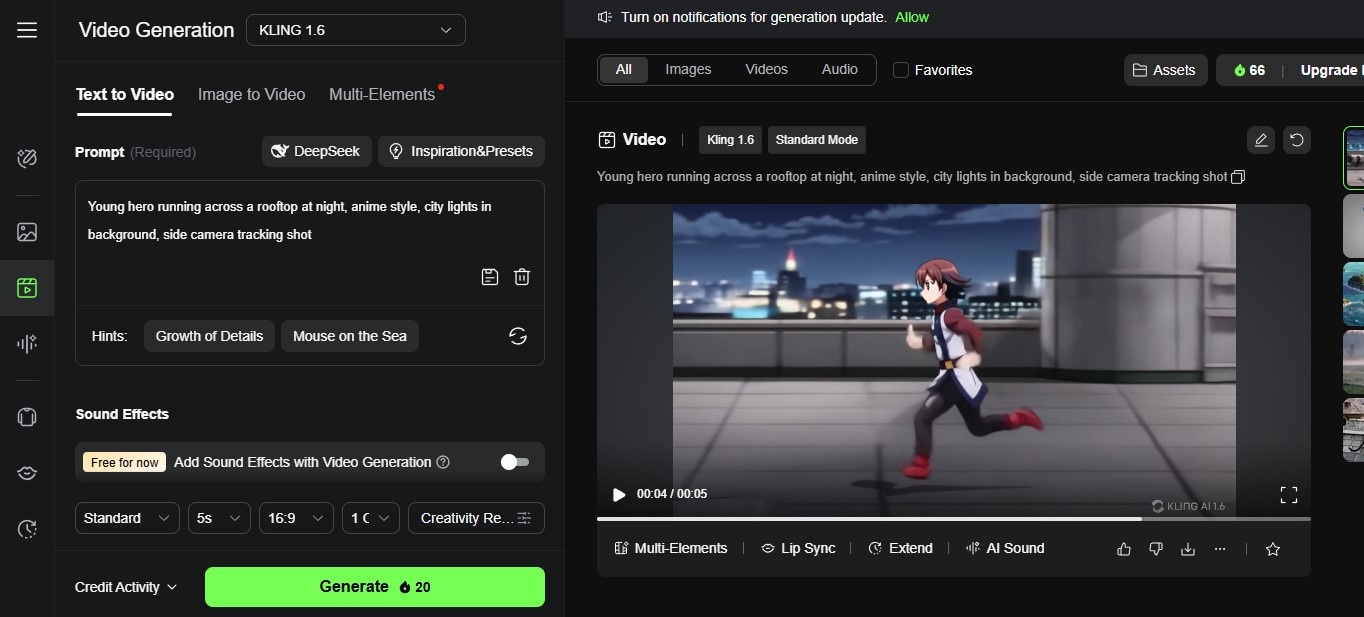This screenshot has height=617, width=1364.
Task: Click Allow notifications link
Action: coord(912,17)
